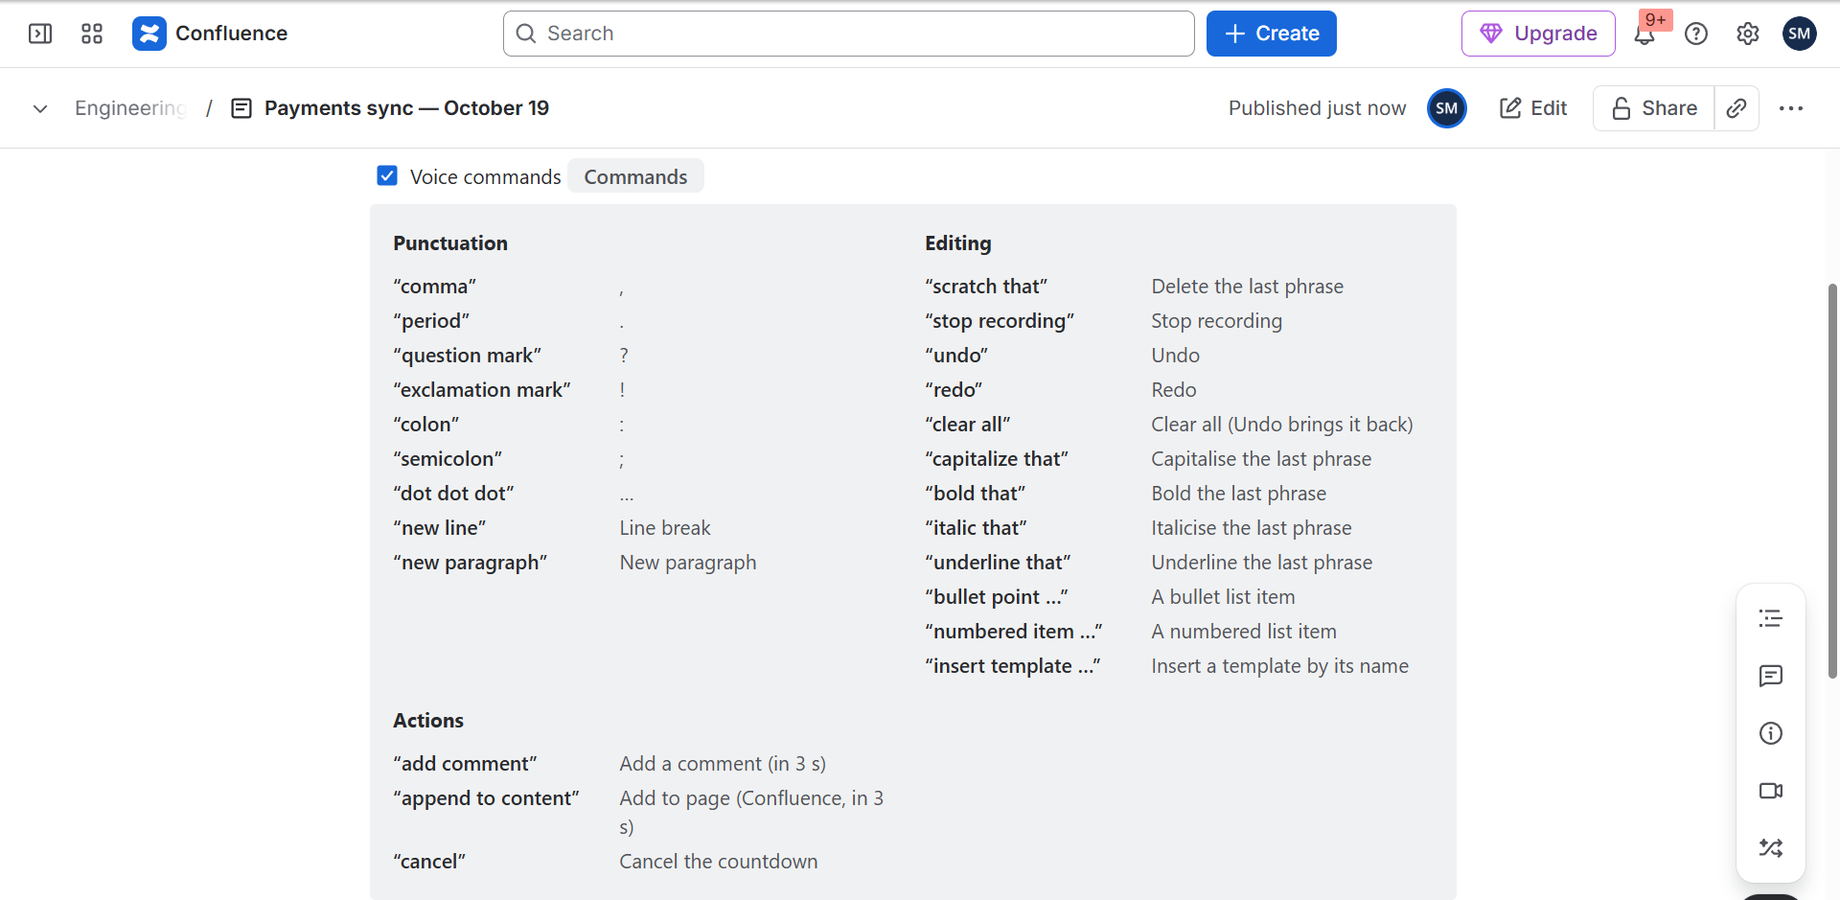
Task: Click the “cancel” command text
Action: pyautogui.click(x=429, y=861)
